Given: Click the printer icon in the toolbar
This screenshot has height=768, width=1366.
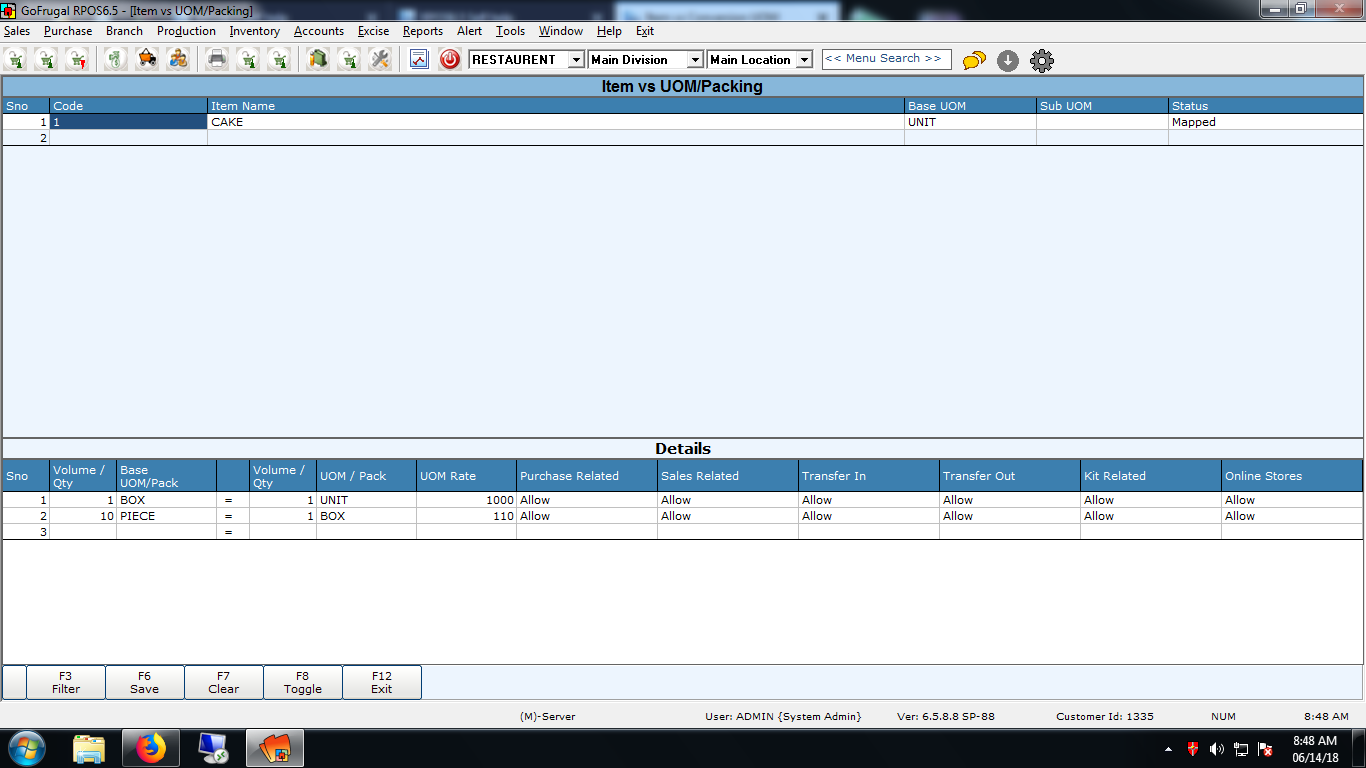Looking at the screenshot, I should 217,60.
